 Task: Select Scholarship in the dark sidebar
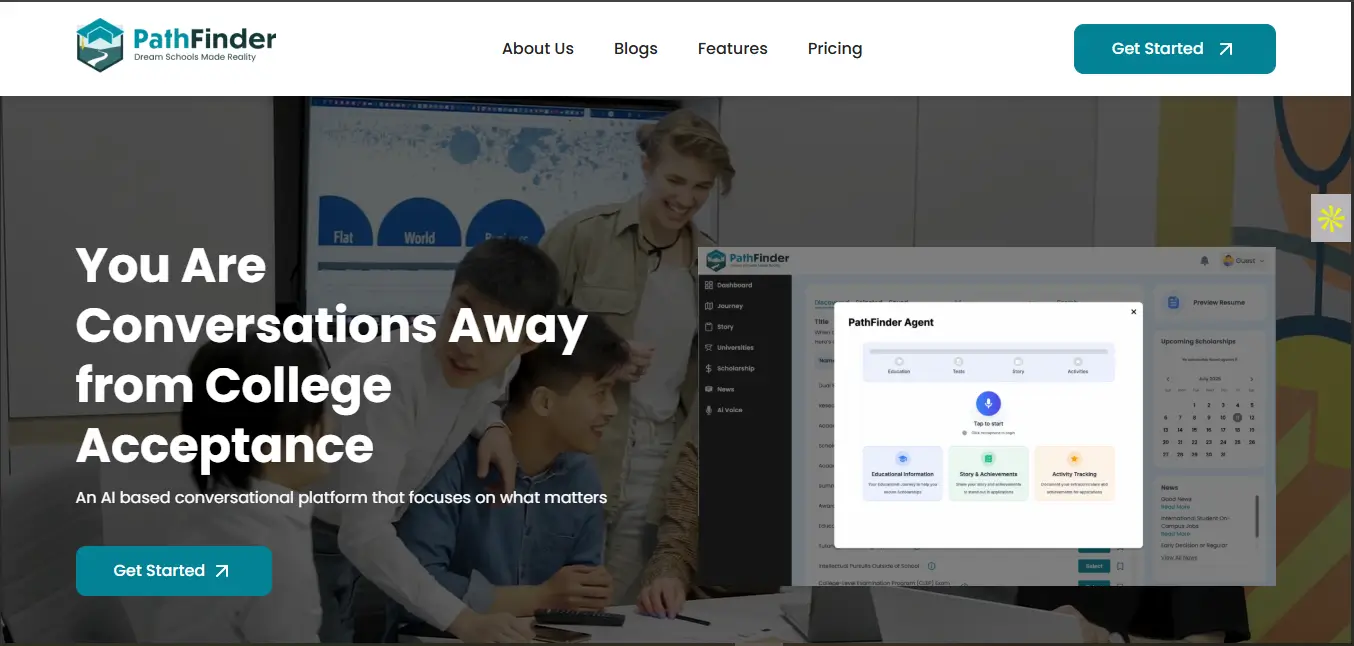coord(735,368)
